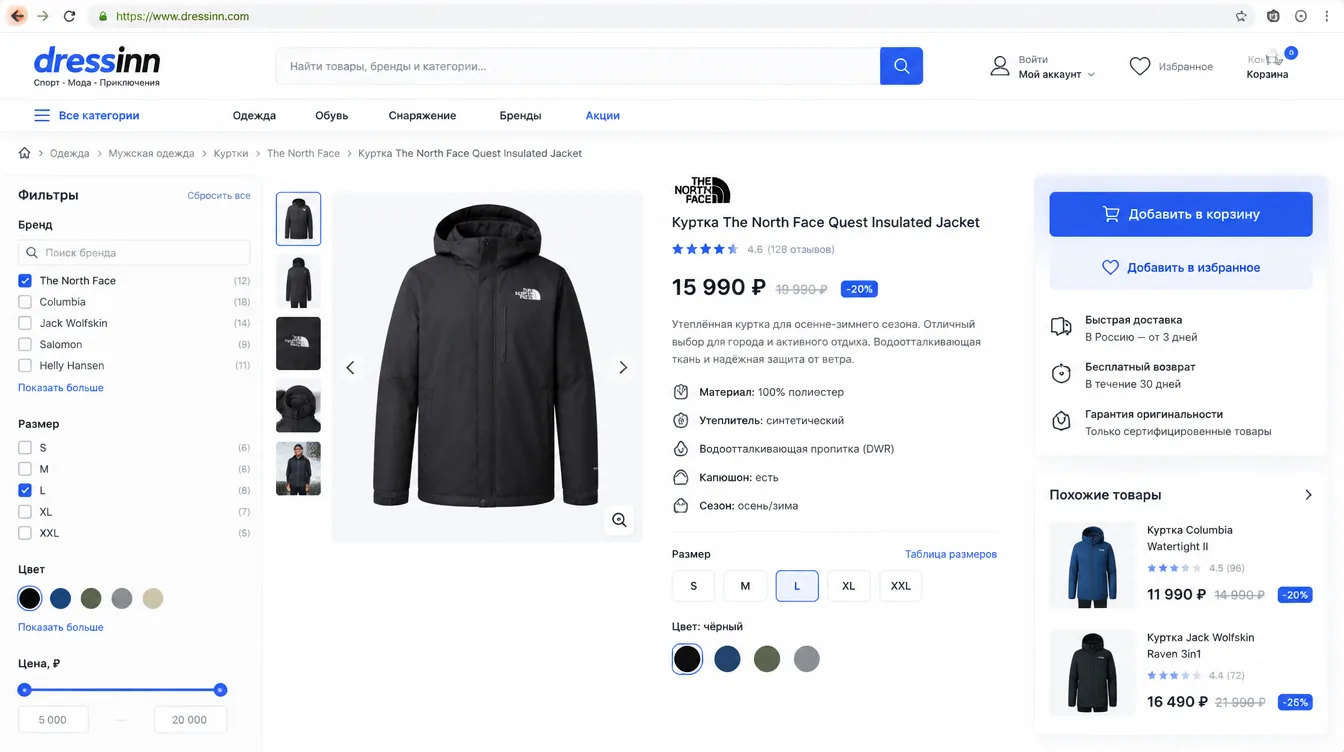Click the originality guarantee icon

click(x=1061, y=421)
